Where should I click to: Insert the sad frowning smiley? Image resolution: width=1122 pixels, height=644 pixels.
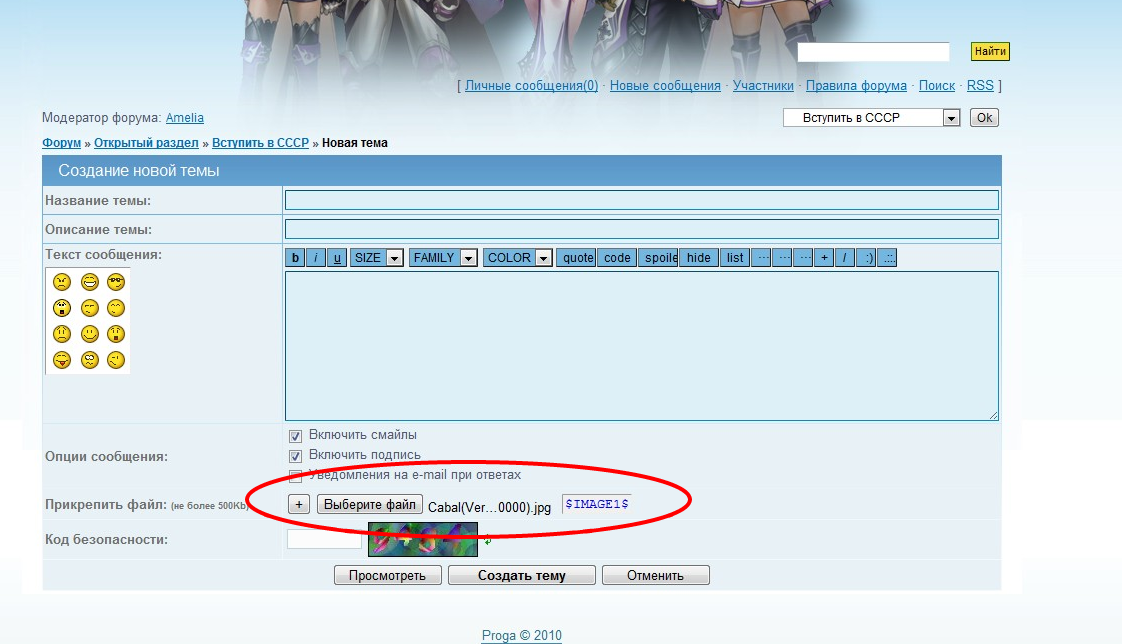click(x=62, y=334)
